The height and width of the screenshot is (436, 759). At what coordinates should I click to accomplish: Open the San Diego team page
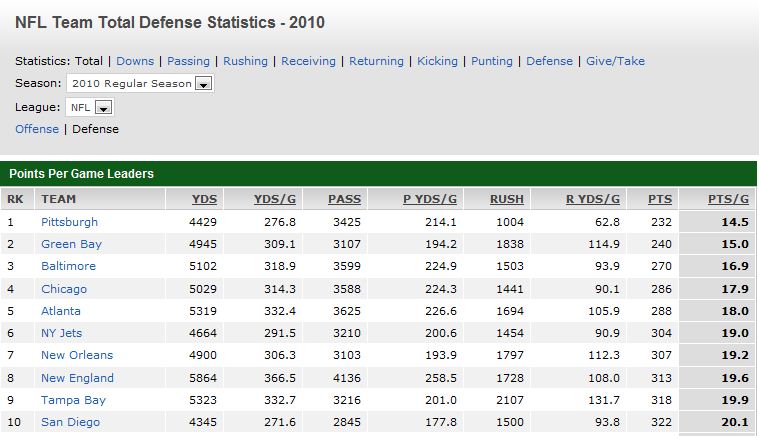coord(70,422)
